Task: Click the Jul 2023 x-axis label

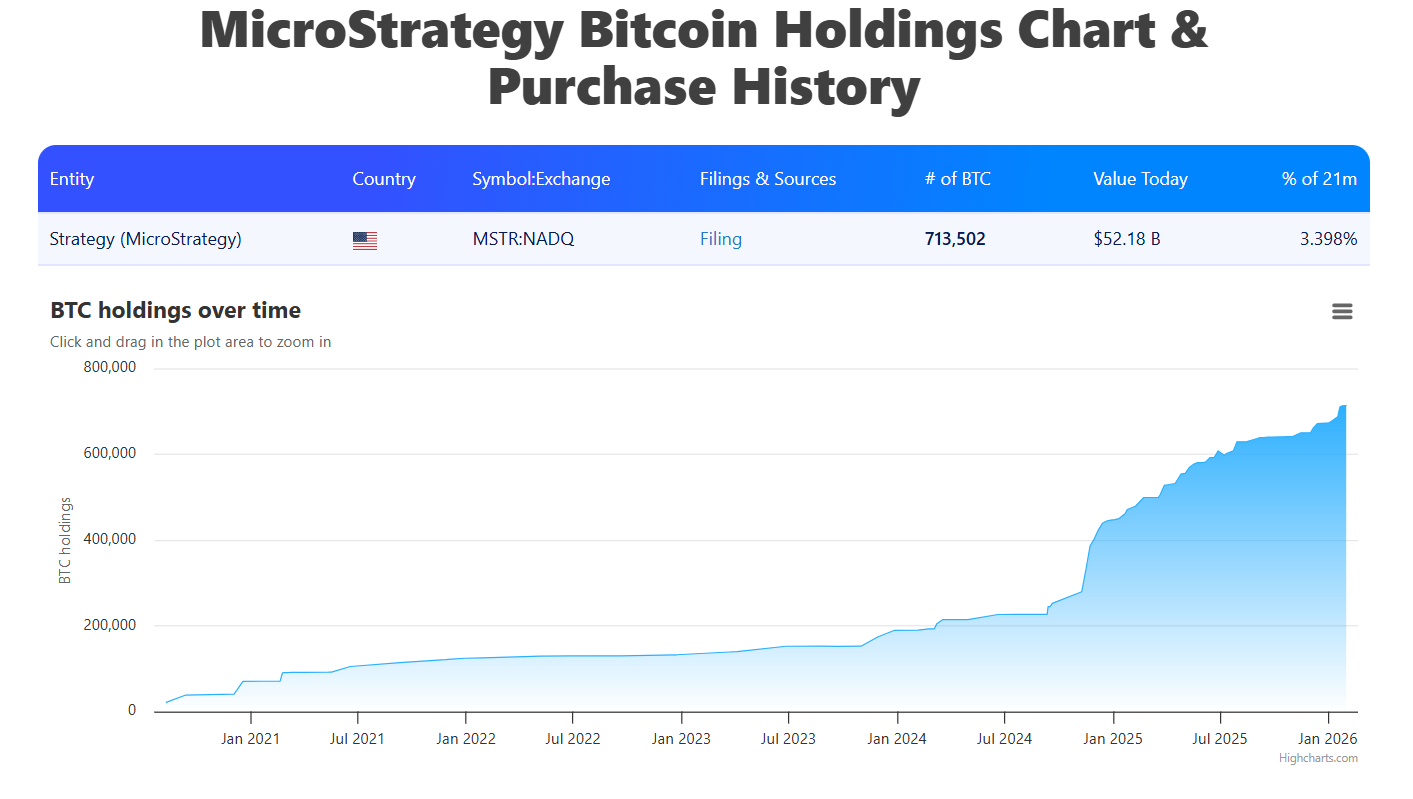Action: click(788, 739)
